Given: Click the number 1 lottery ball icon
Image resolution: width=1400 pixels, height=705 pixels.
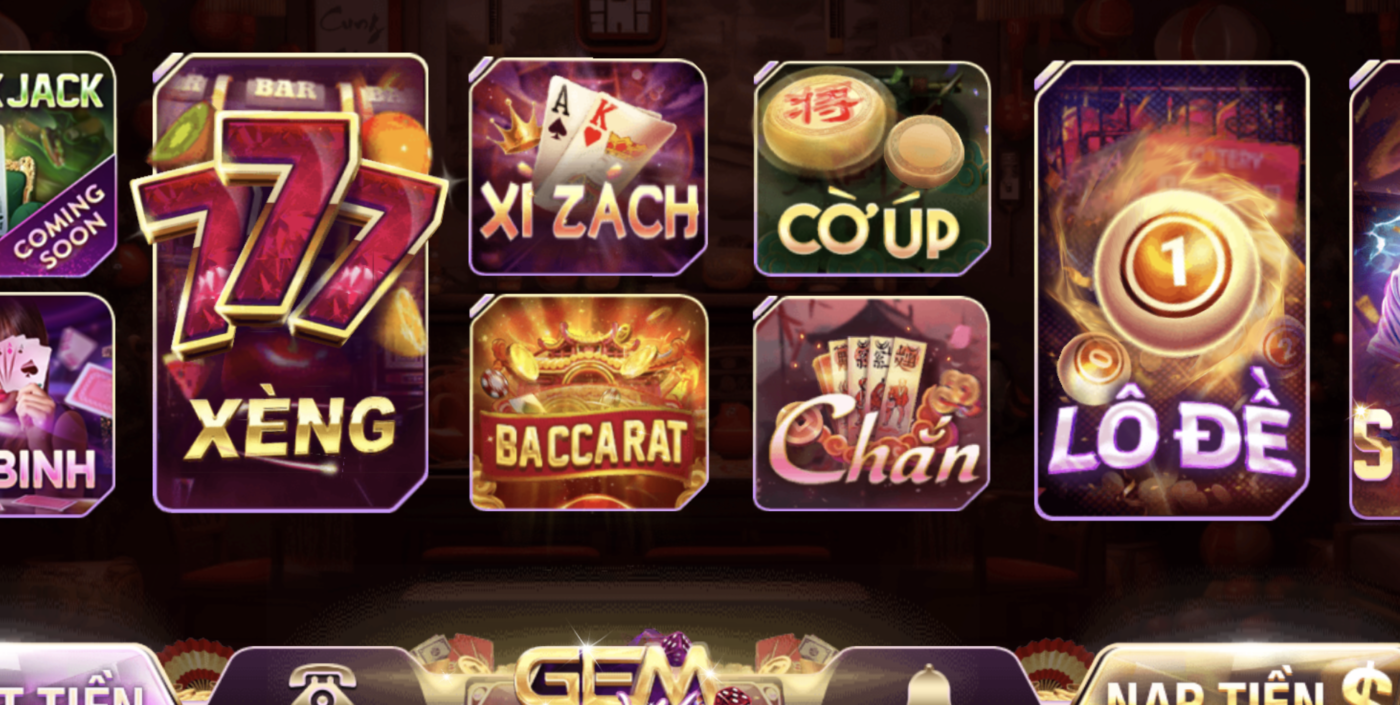Looking at the screenshot, I should pyautogui.click(x=1176, y=262).
